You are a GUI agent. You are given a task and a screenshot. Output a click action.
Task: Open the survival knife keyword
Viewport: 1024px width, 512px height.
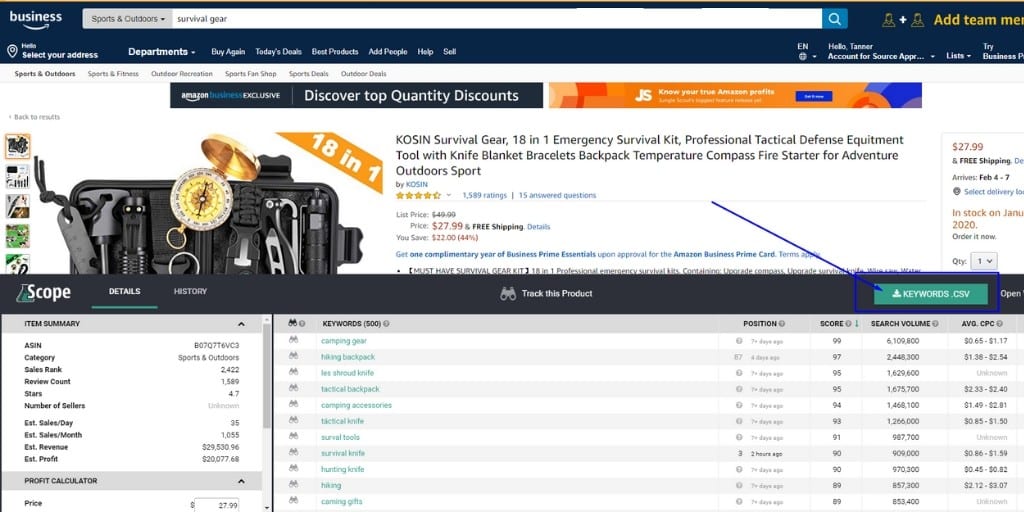(343, 453)
